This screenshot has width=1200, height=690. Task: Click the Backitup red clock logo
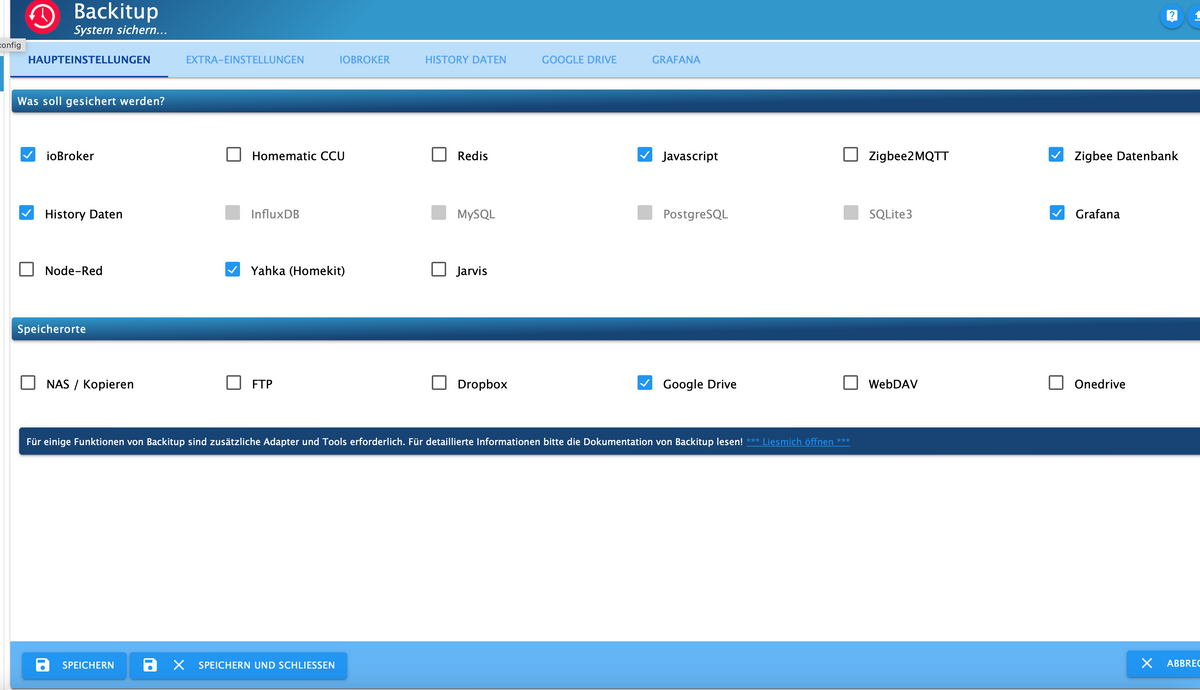pos(42,18)
